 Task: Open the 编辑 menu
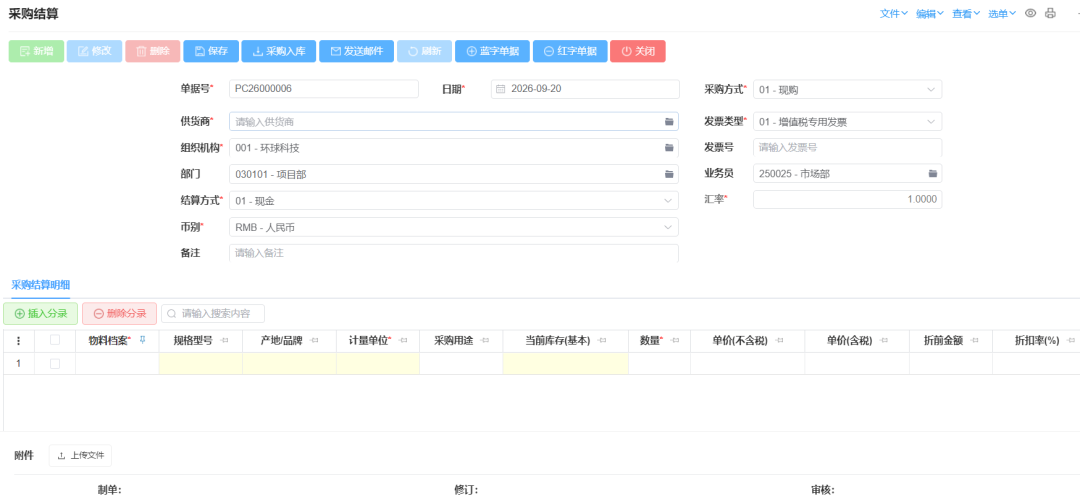930,14
